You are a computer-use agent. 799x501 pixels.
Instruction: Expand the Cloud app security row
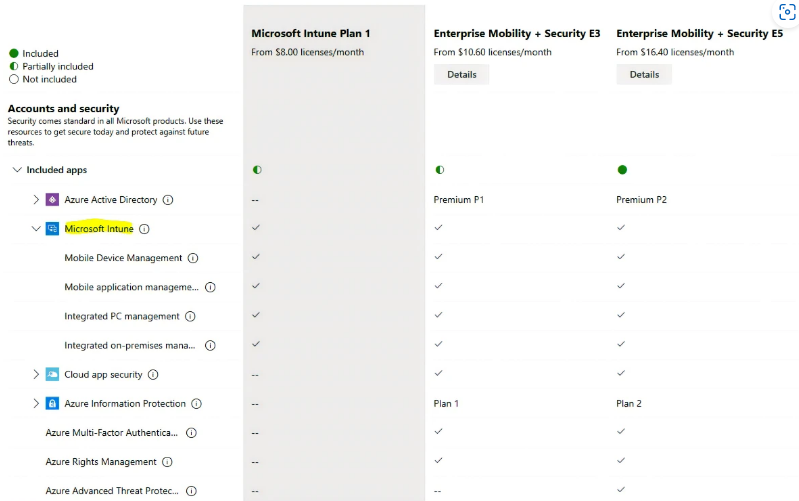point(36,375)
